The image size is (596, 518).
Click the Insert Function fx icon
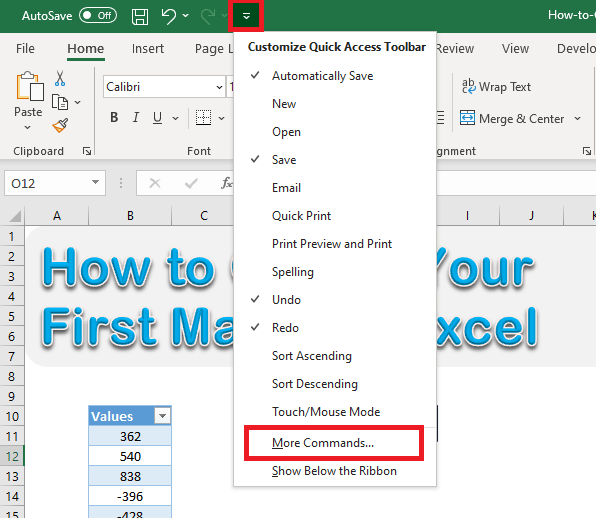click(x=227, y=183)
